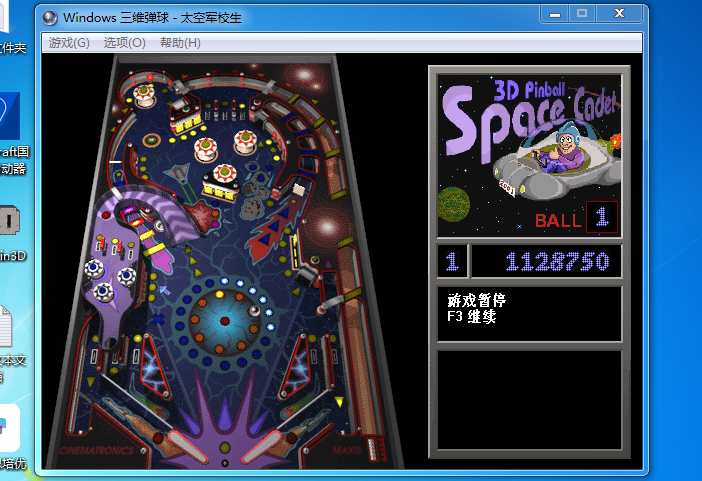Click the pinball icon in the title bar
702x481 pixels.
tap(50, 17)
